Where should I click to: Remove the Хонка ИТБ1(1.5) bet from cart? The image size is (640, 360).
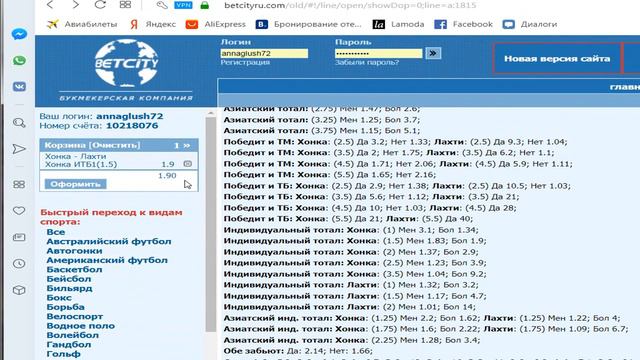click(x=187, y=164)
